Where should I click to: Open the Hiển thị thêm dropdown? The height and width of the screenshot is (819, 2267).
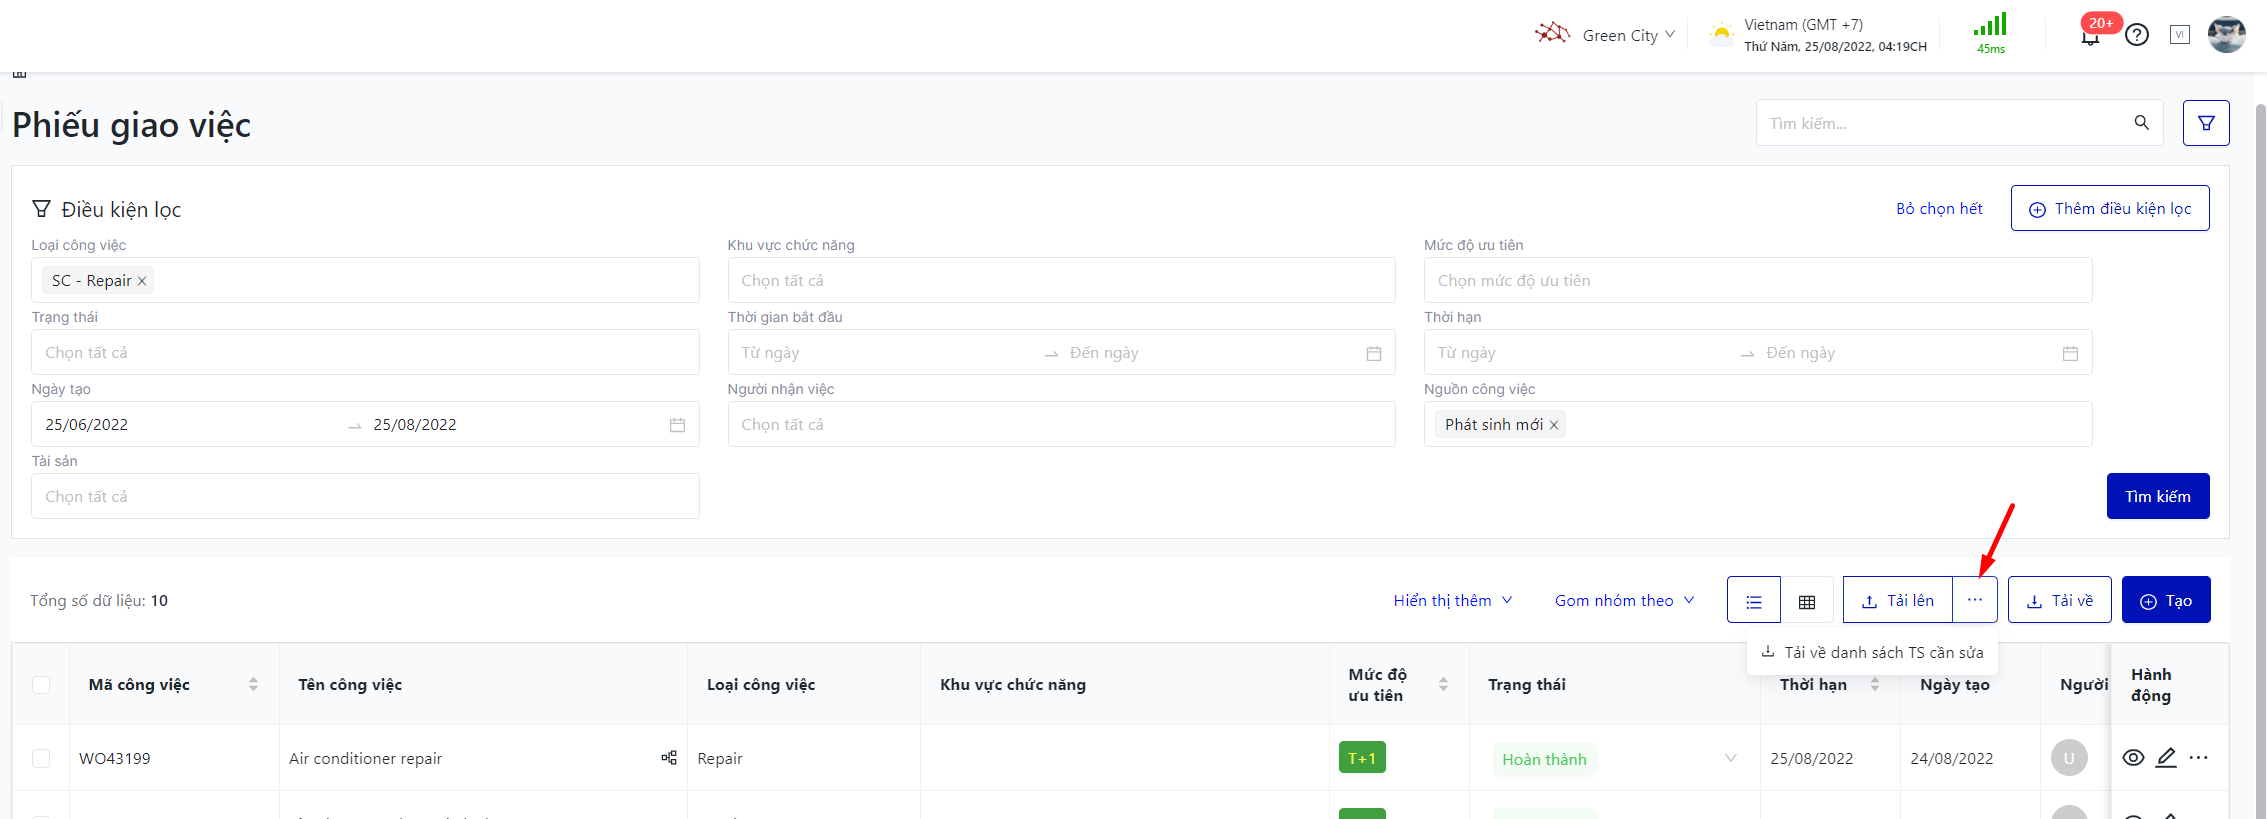point(1452,600)
